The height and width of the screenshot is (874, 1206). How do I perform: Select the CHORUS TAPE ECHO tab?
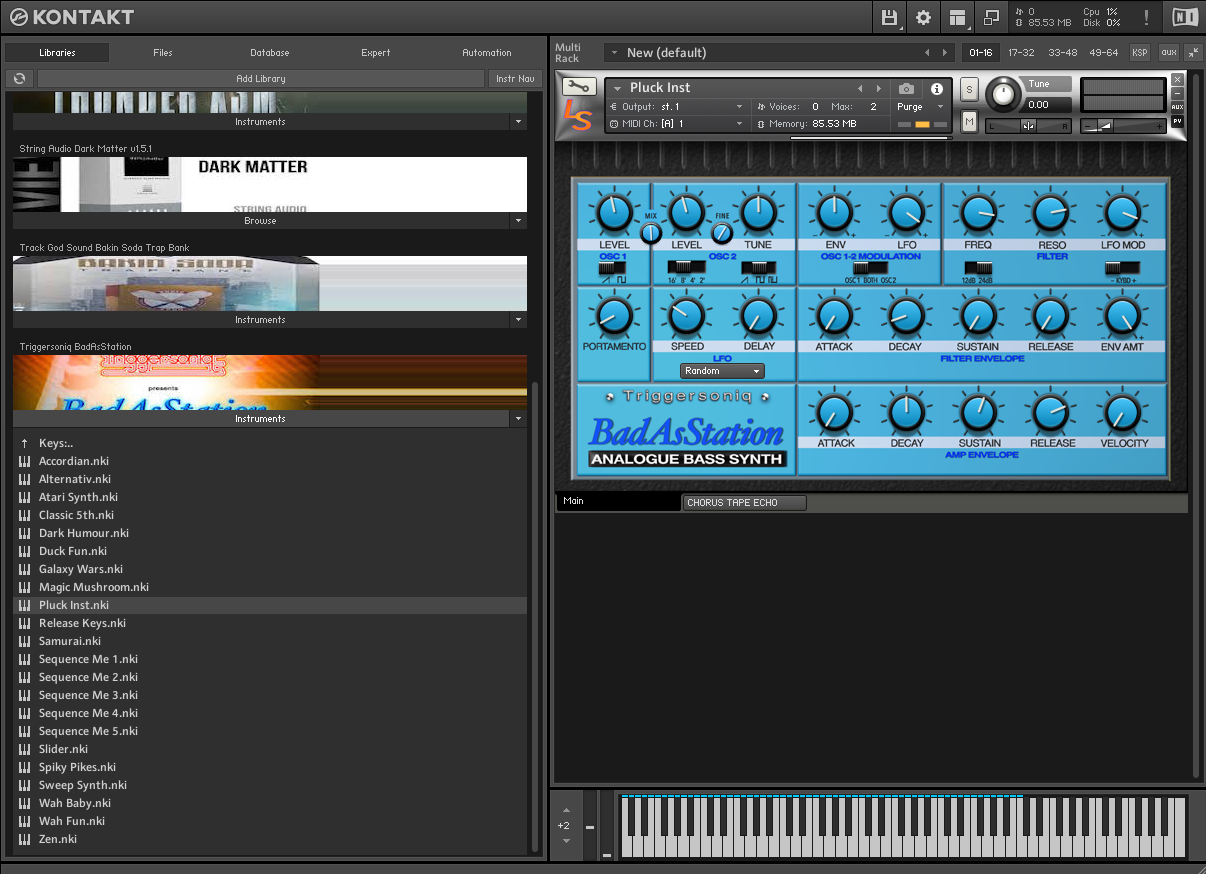[x=744, y=503]
